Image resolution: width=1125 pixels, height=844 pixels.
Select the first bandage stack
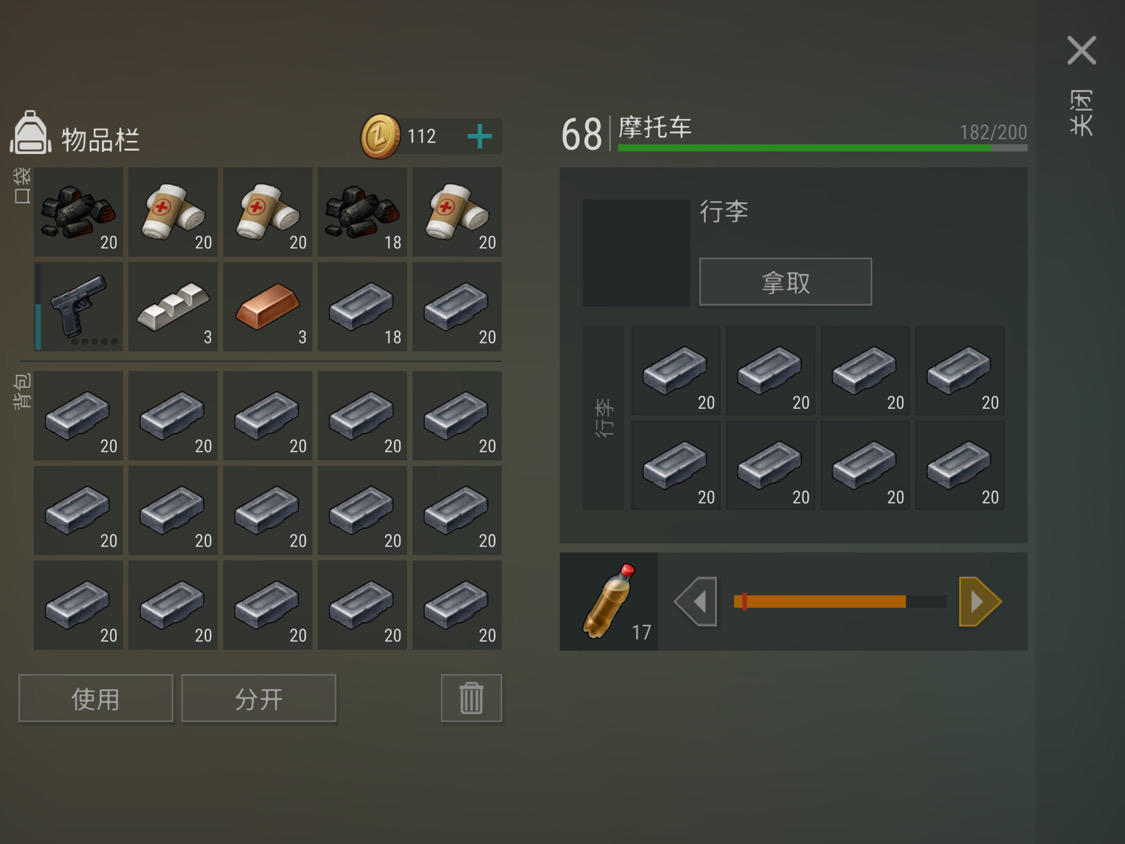[173, 212]
